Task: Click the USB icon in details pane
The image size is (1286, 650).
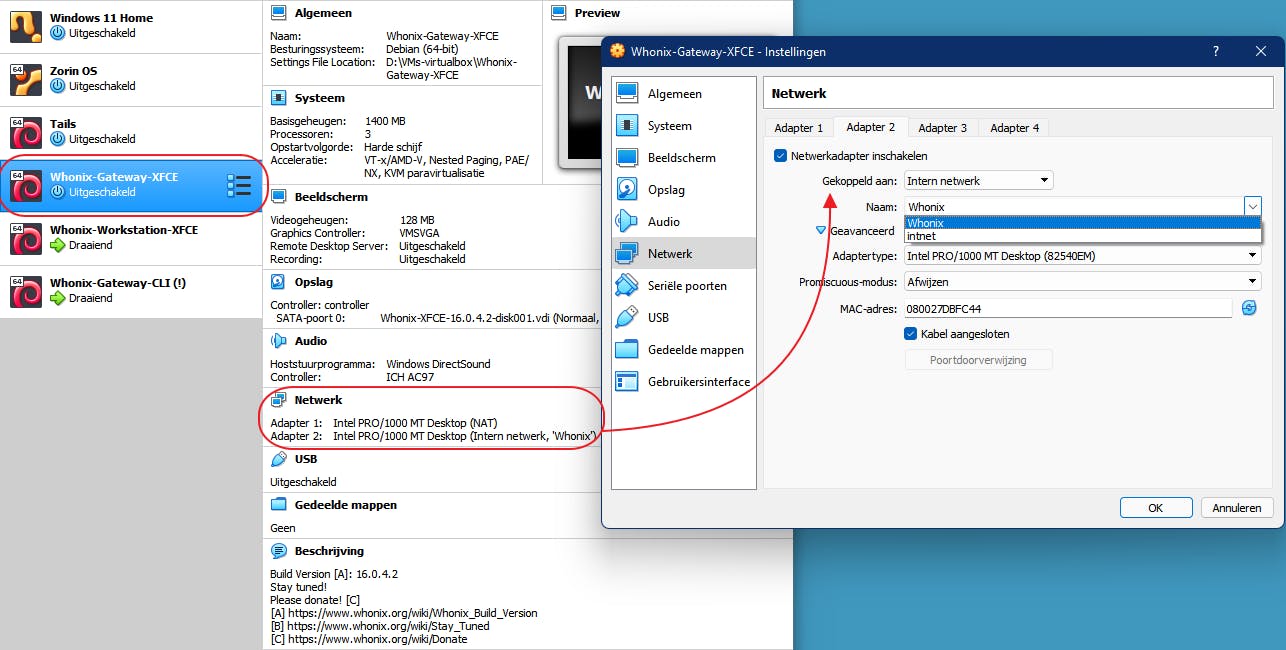Action: click(x=279, y=459)
